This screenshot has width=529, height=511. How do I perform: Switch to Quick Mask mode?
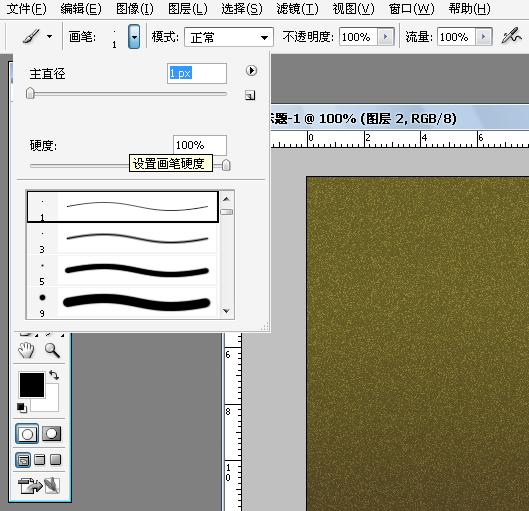[x=51, y=434]
